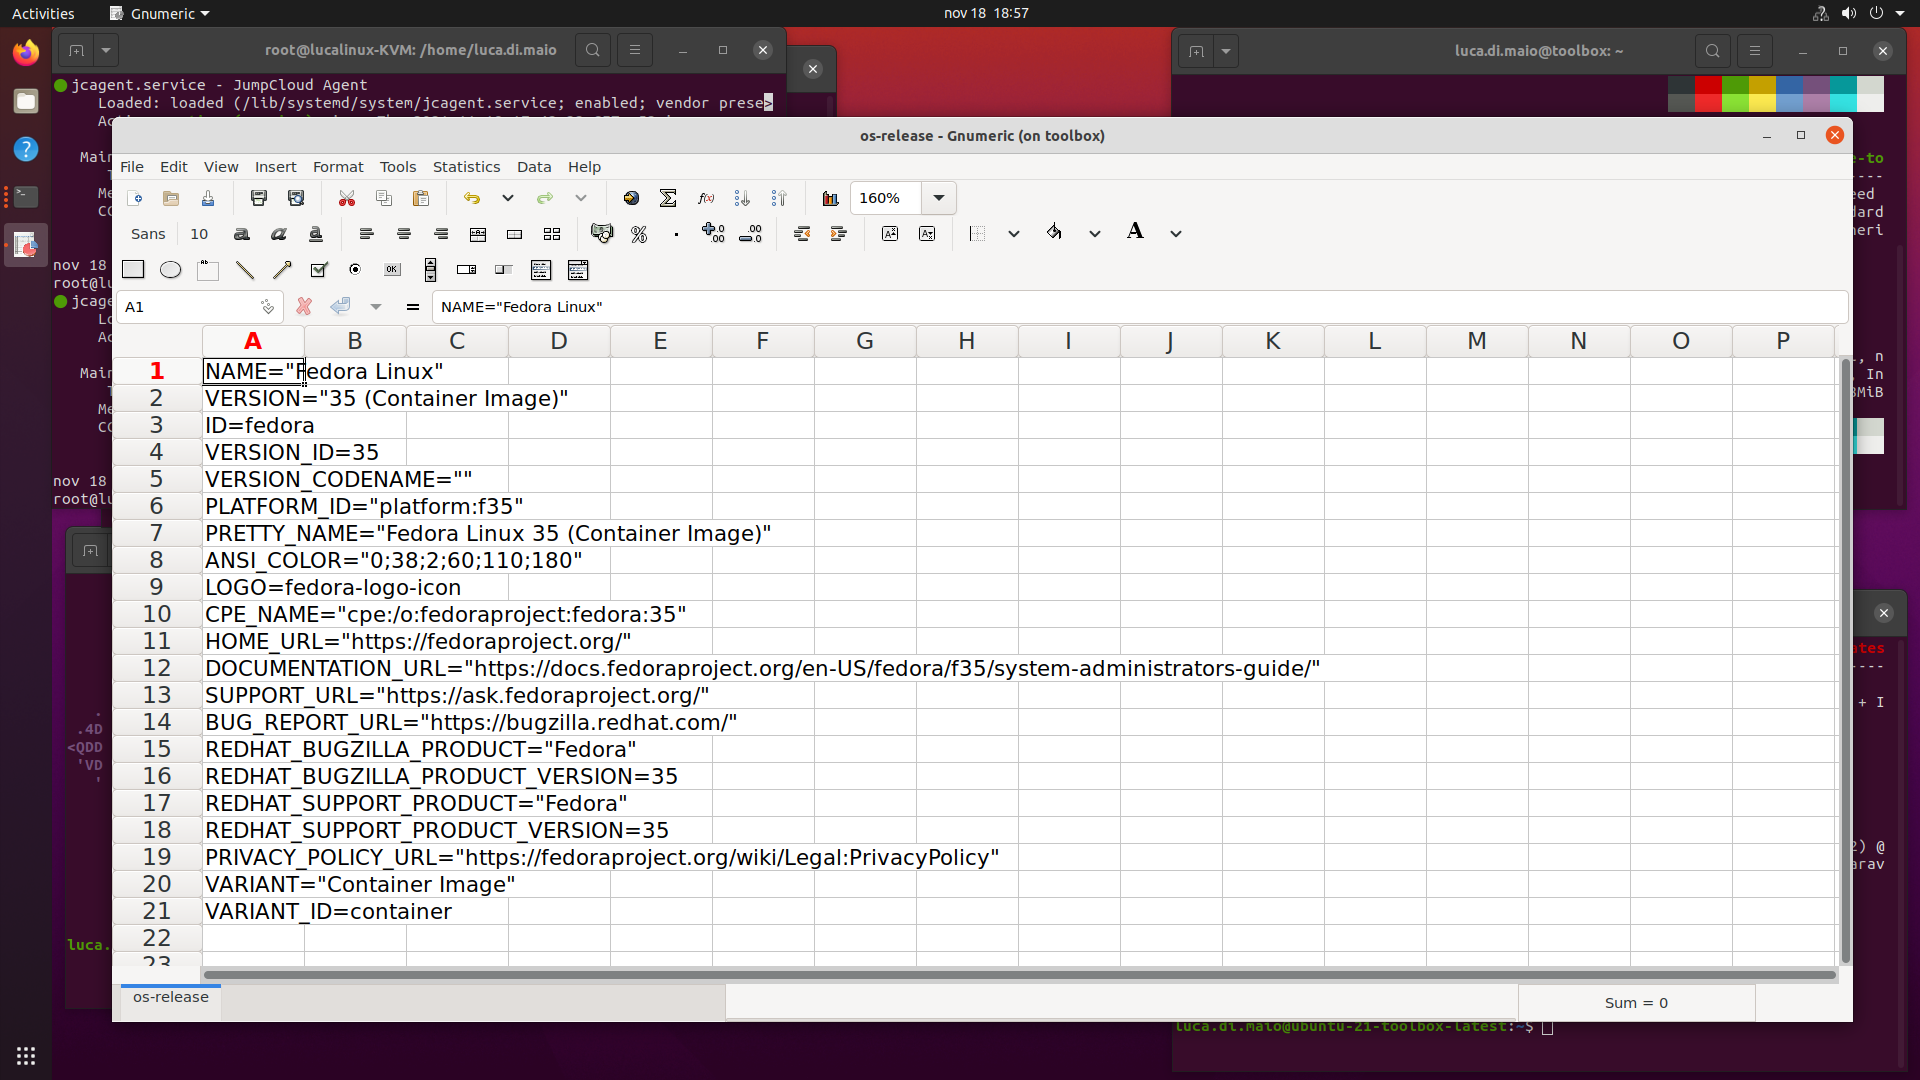The width and height of the screenshot is (1920, 1080).
Task: Insert a chart
Action: [x=830, y=198]
